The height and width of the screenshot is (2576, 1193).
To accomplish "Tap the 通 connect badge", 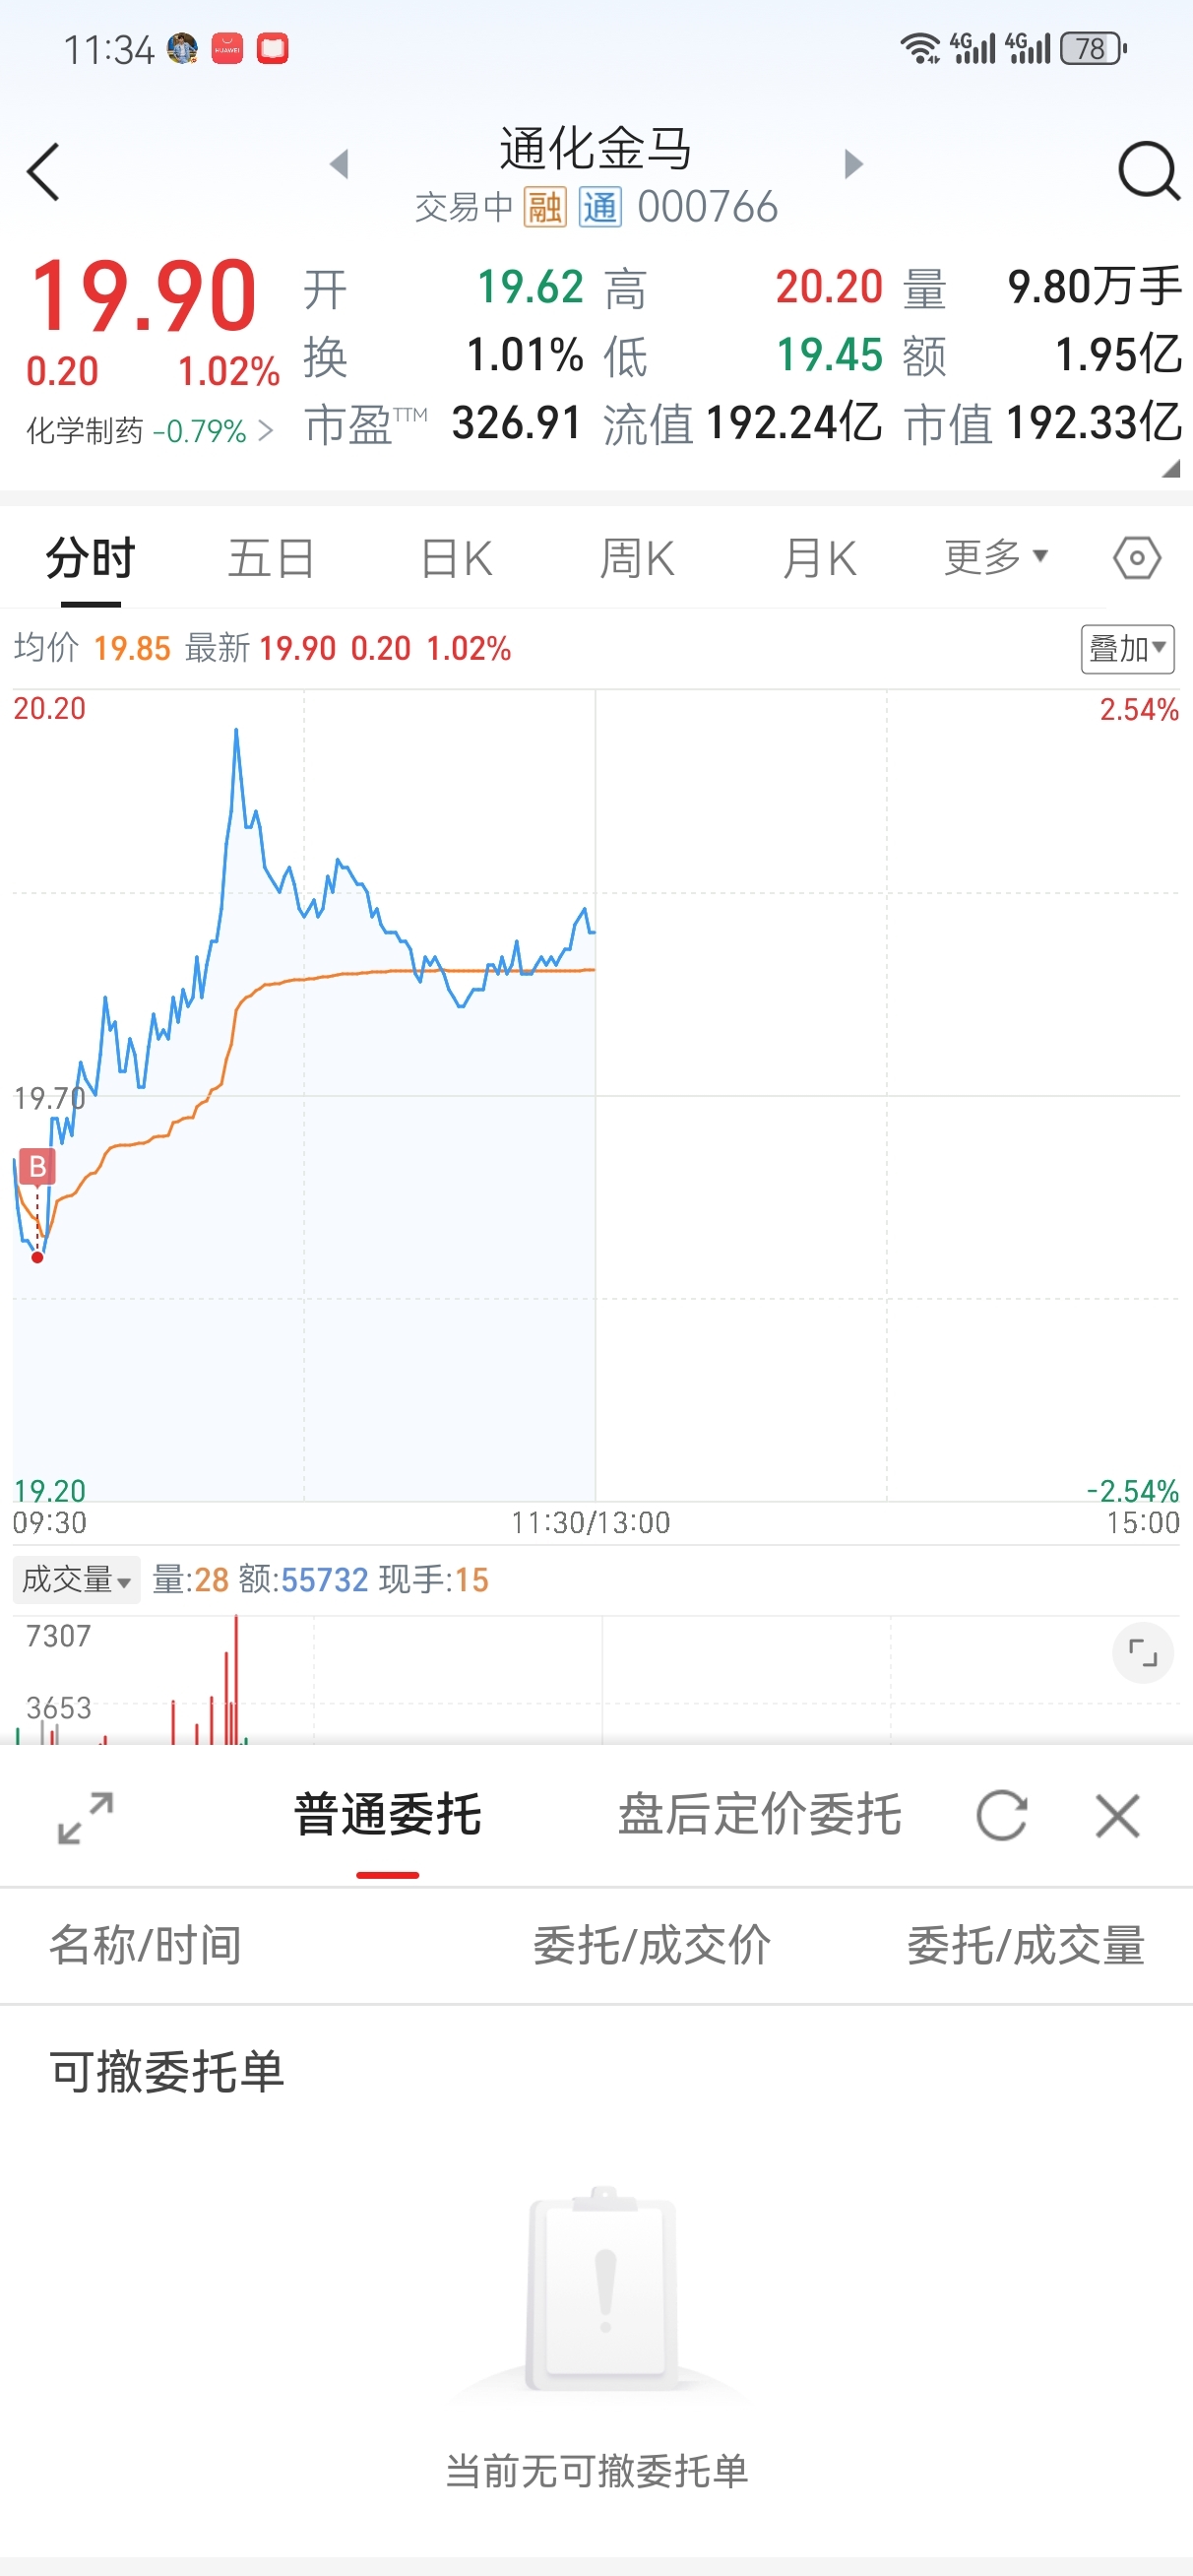I will (x=600, y=207).
